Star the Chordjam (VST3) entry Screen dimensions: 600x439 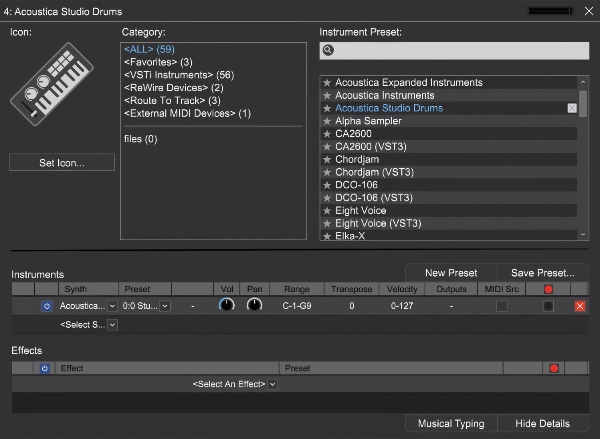pos(327,172)
